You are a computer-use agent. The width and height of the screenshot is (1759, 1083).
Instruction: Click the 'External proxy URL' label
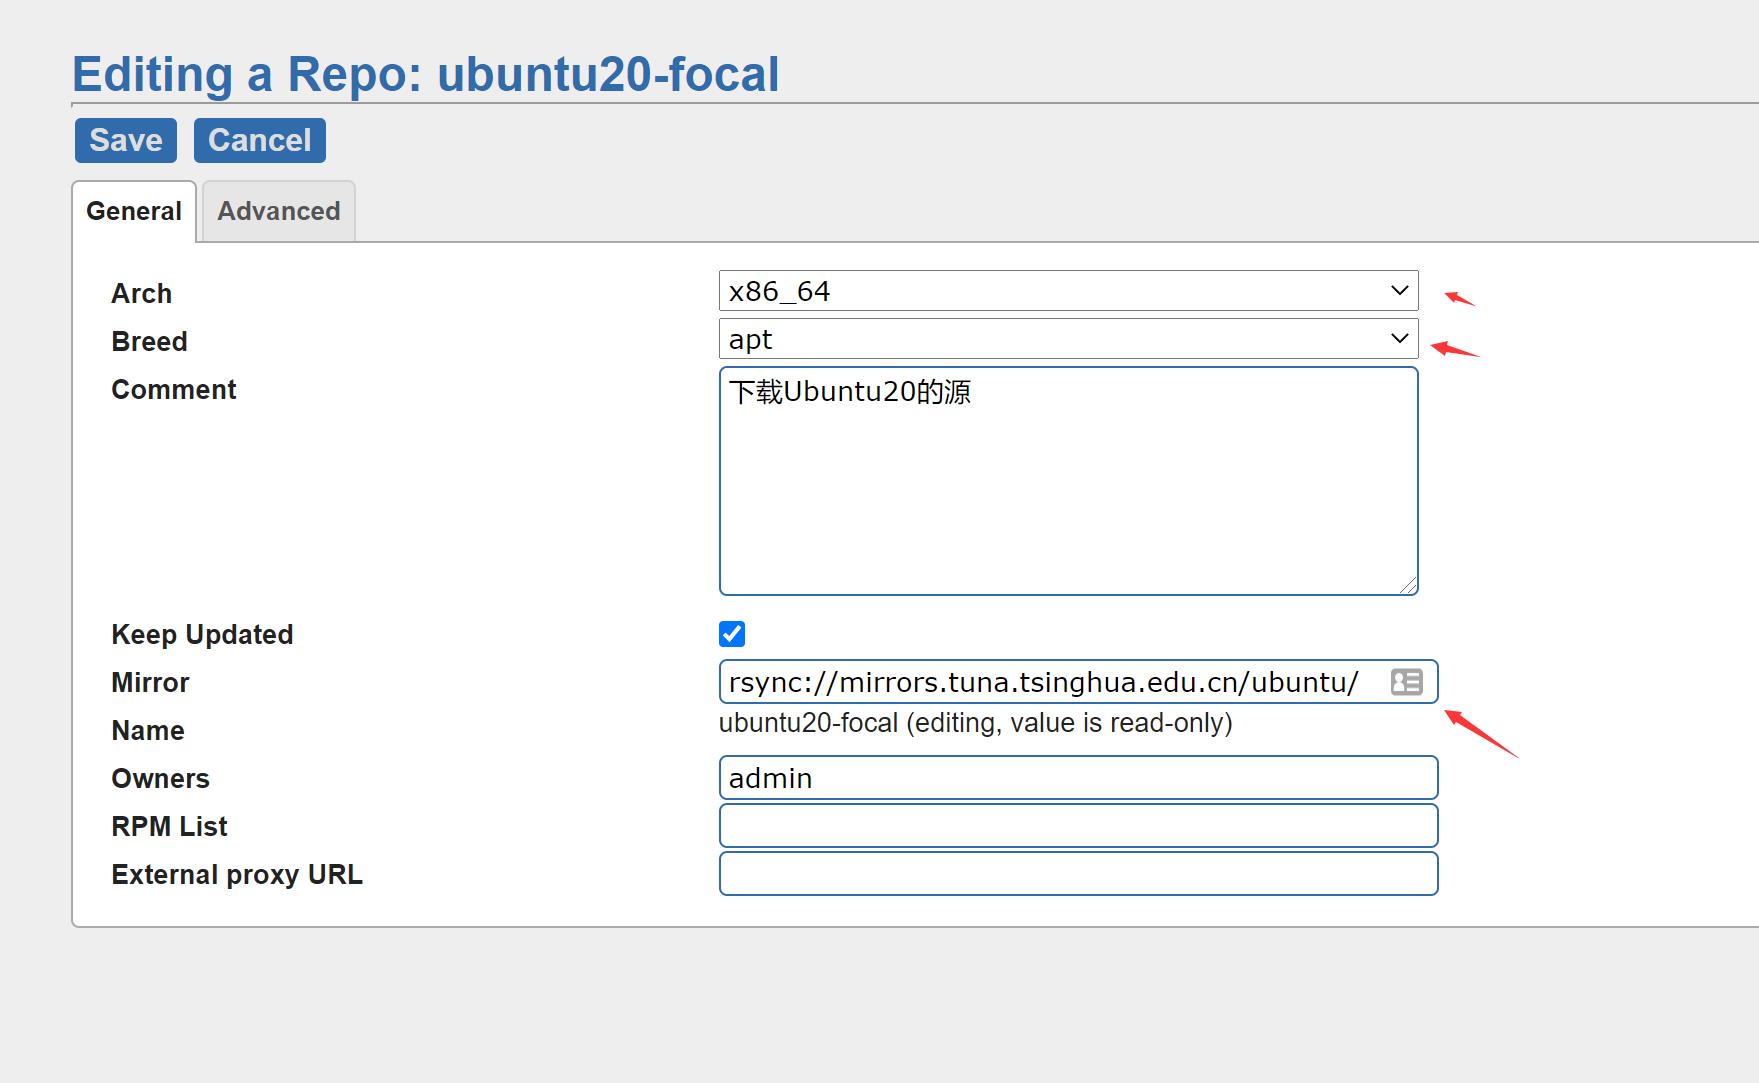coord(237,875)
